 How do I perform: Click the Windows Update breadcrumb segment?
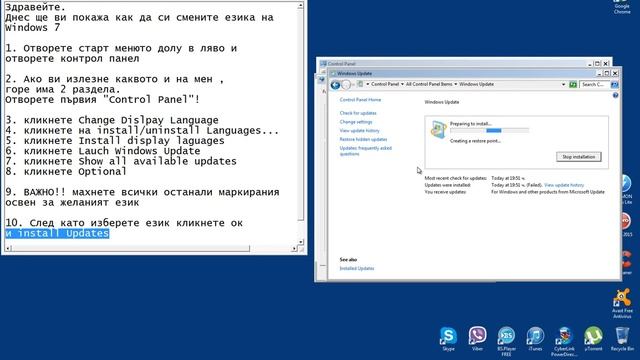pyautogui.click(x=476, y=84)
